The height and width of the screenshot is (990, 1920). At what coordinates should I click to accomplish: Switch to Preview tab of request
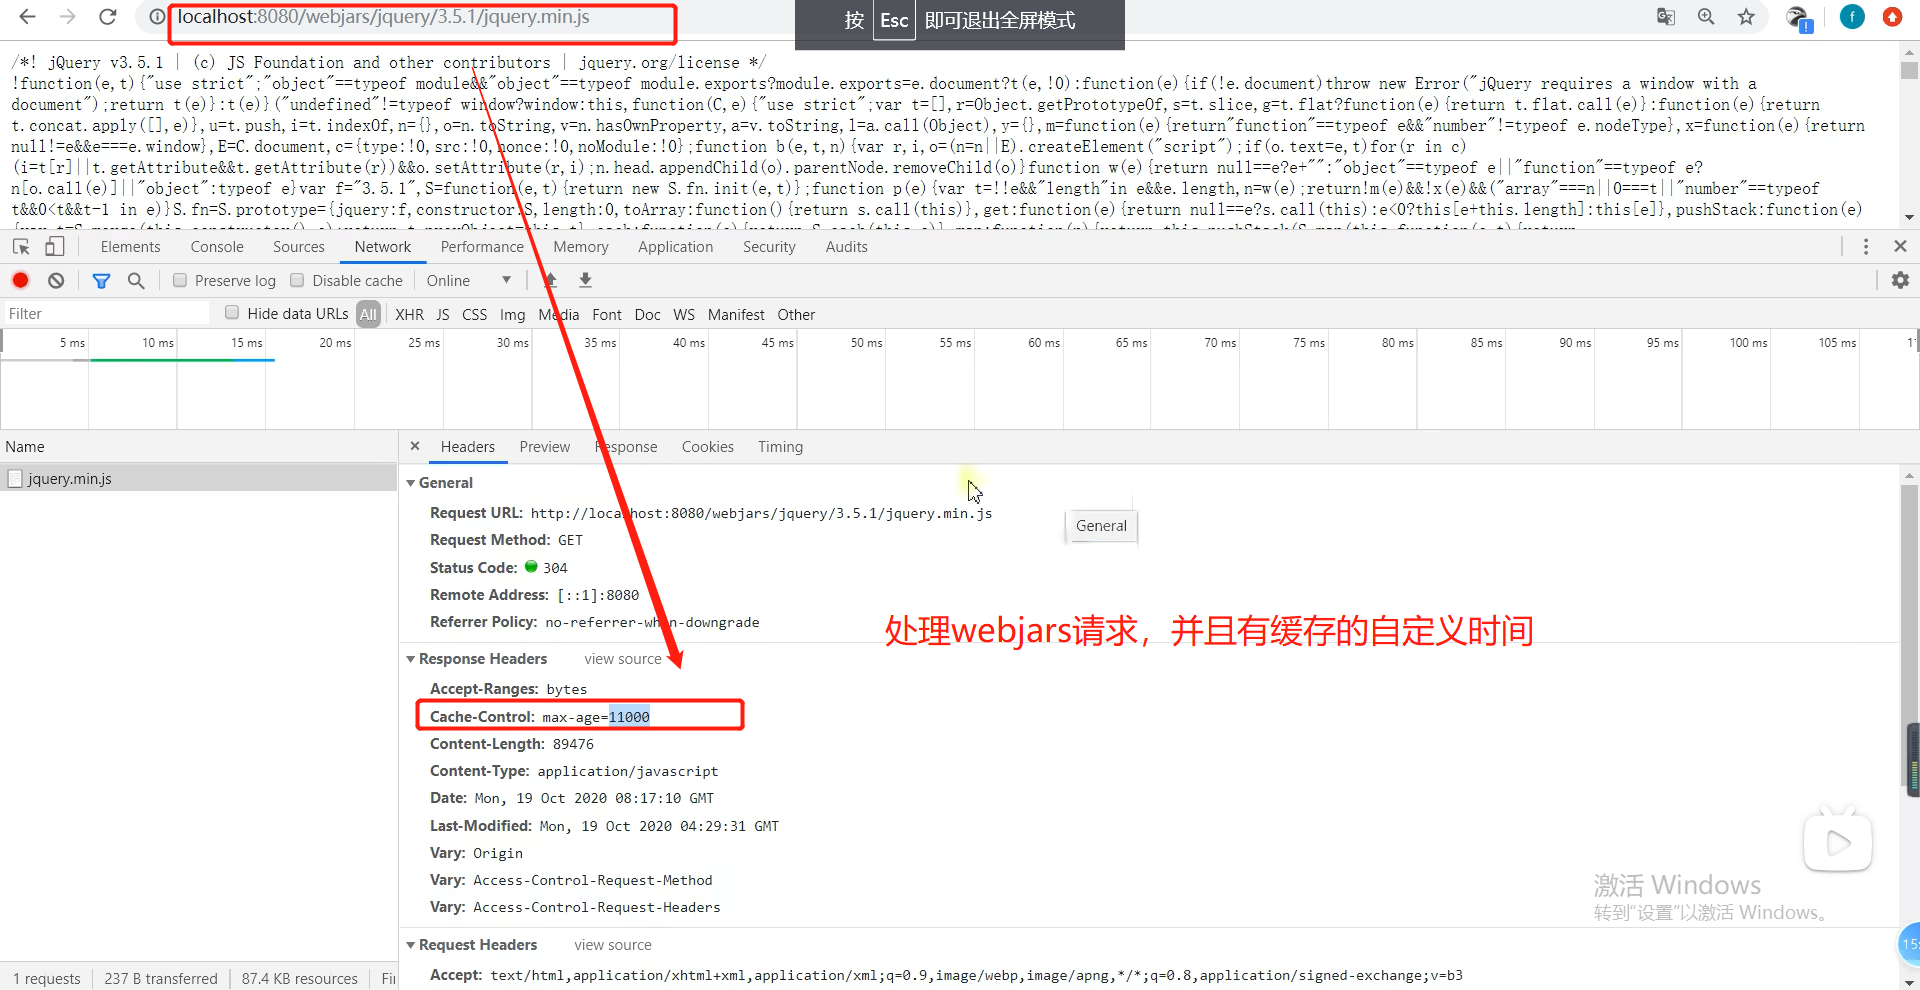point(545,447)
